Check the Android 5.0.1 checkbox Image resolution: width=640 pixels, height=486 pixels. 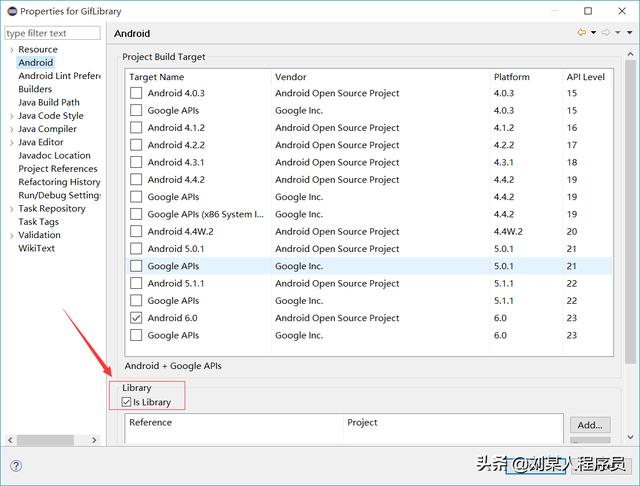pos(136,249)
